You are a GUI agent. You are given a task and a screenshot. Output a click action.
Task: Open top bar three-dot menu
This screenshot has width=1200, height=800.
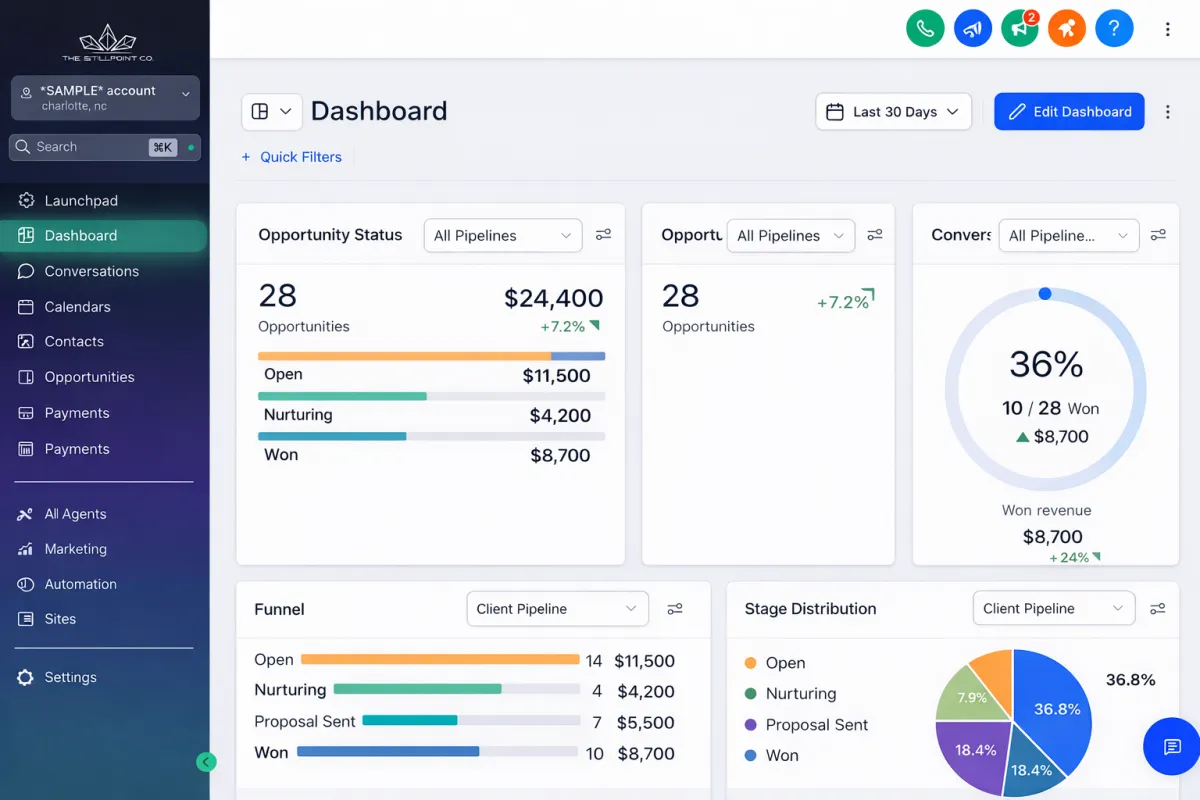[1167, 30]
